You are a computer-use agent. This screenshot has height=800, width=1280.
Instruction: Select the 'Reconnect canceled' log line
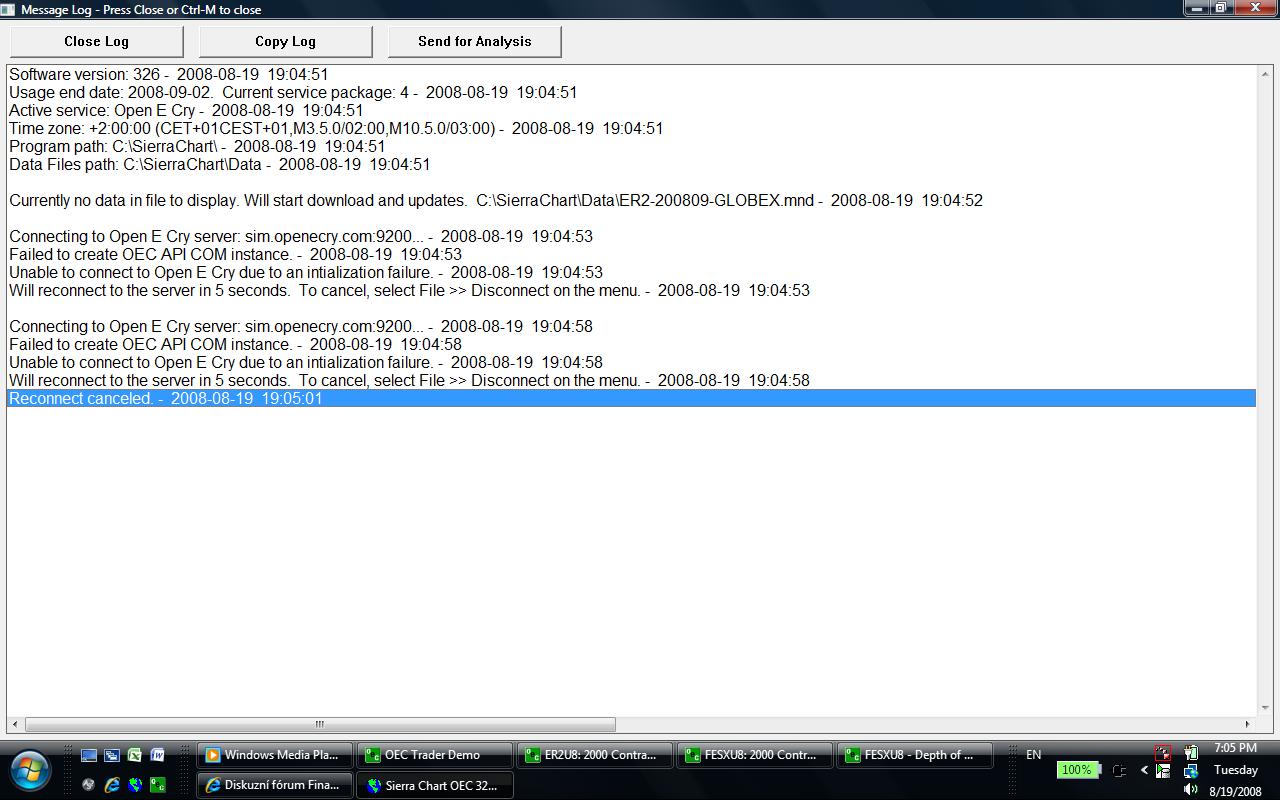point(631,398)
